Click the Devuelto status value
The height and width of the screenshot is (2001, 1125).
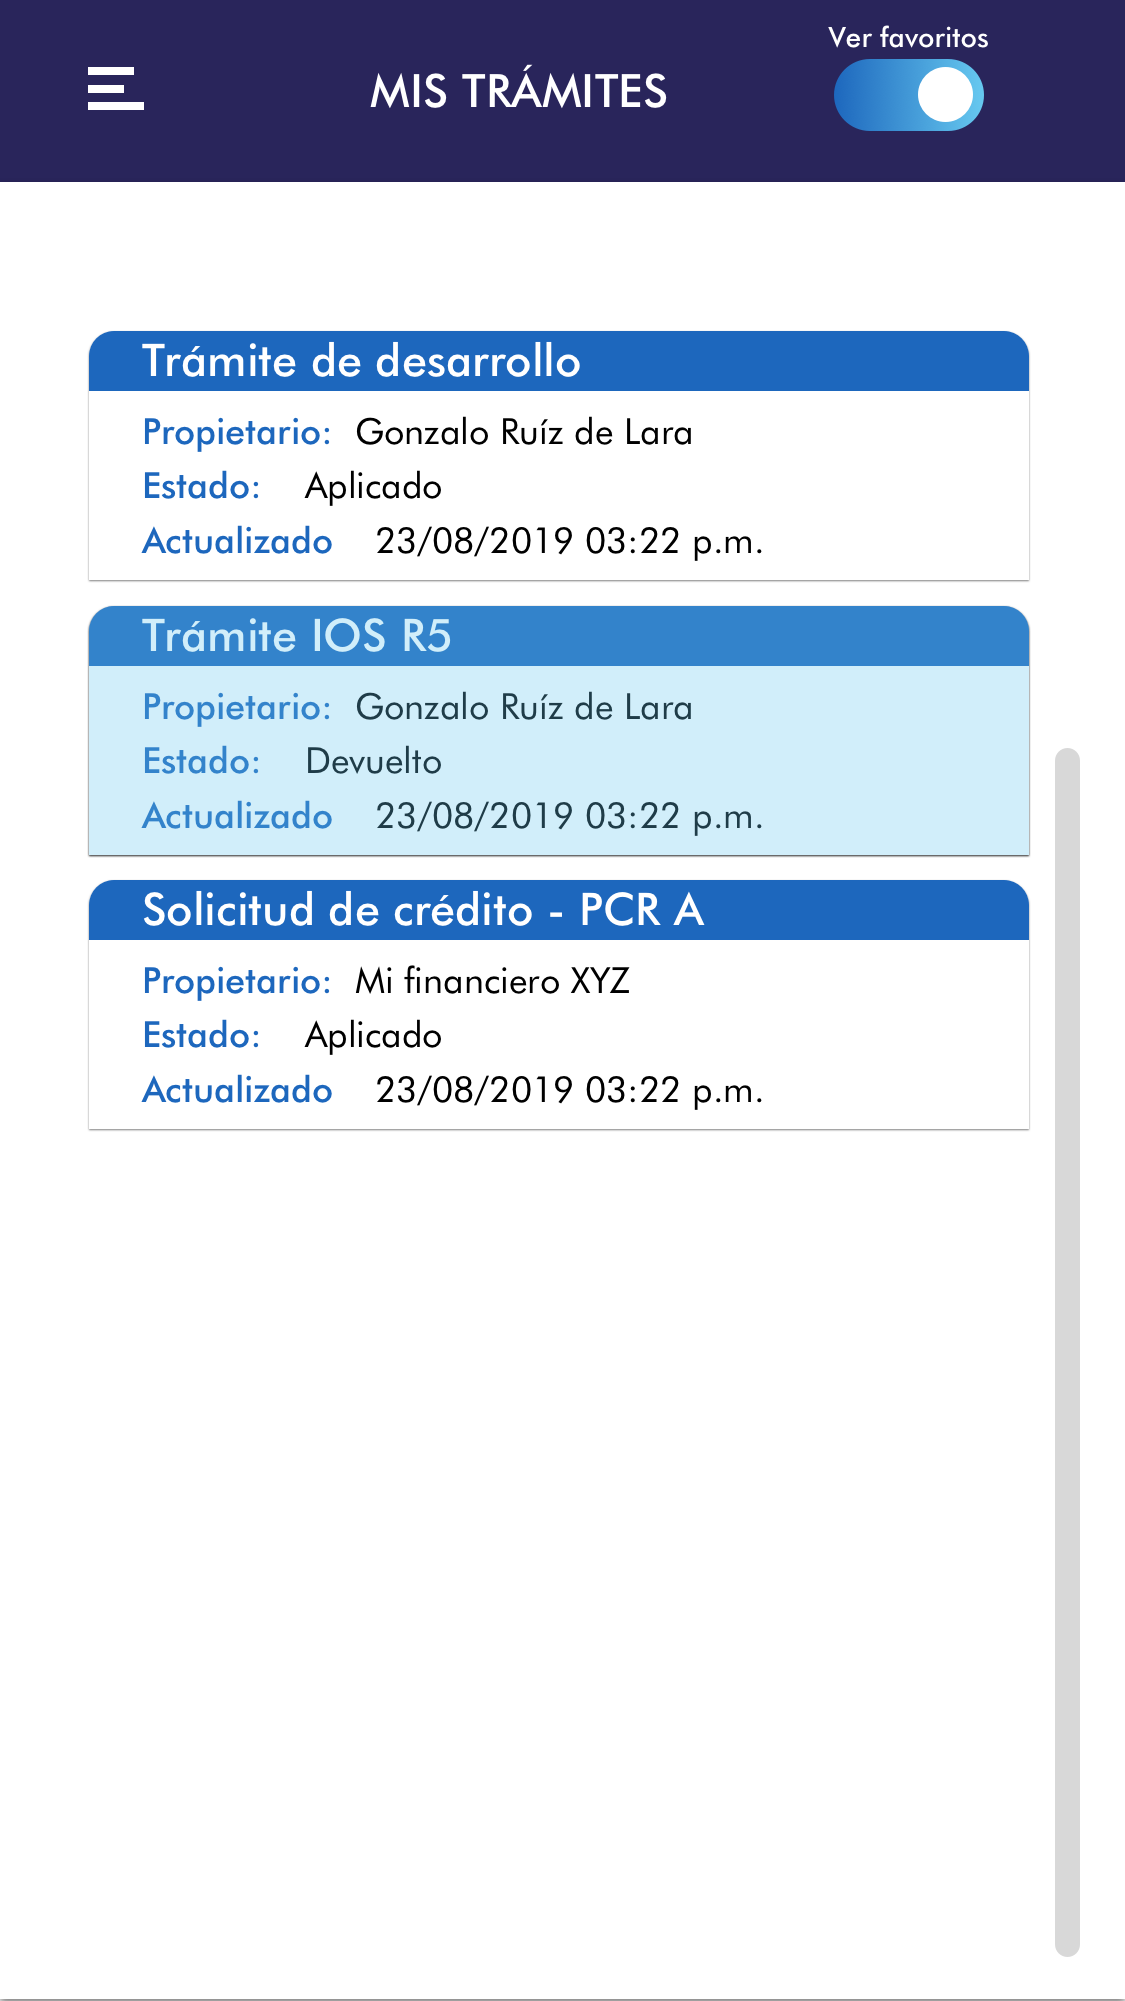[373, 762]
